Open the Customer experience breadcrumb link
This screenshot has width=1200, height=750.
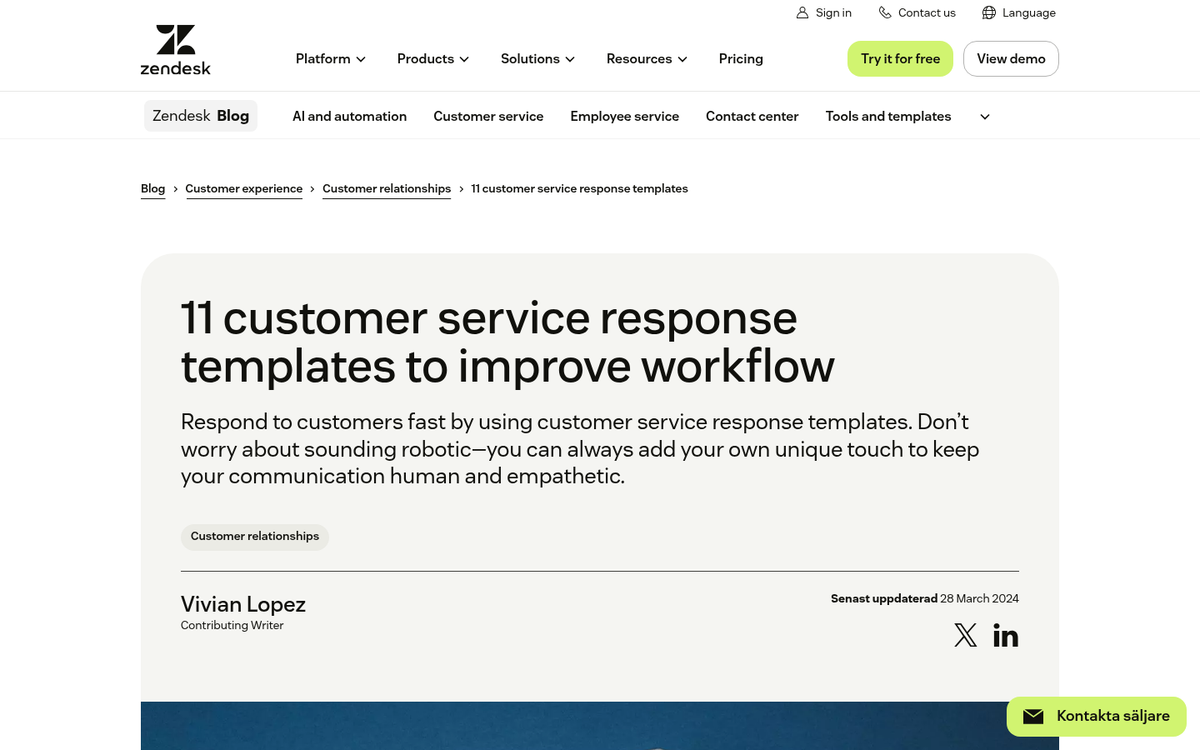244,188
